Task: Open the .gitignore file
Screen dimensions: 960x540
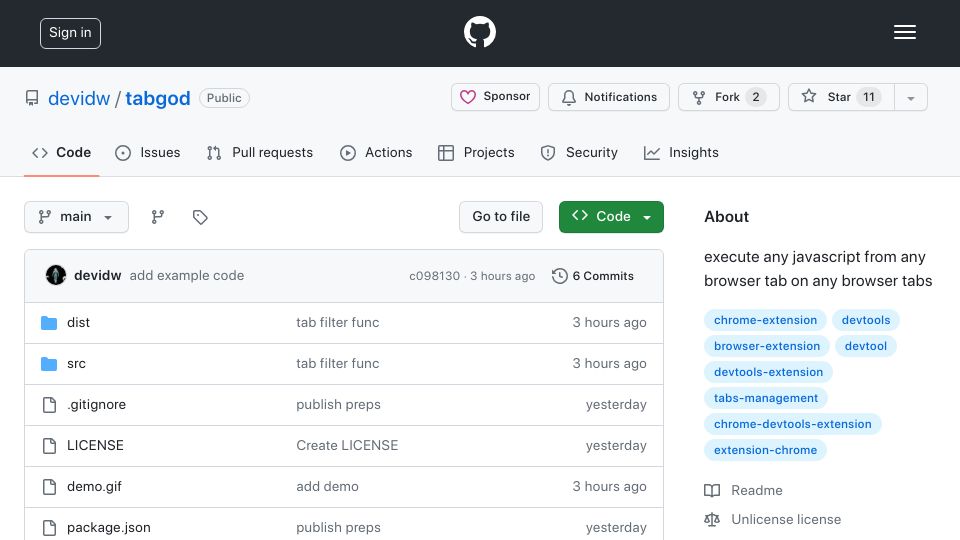Action: click(x=96, y=405)
